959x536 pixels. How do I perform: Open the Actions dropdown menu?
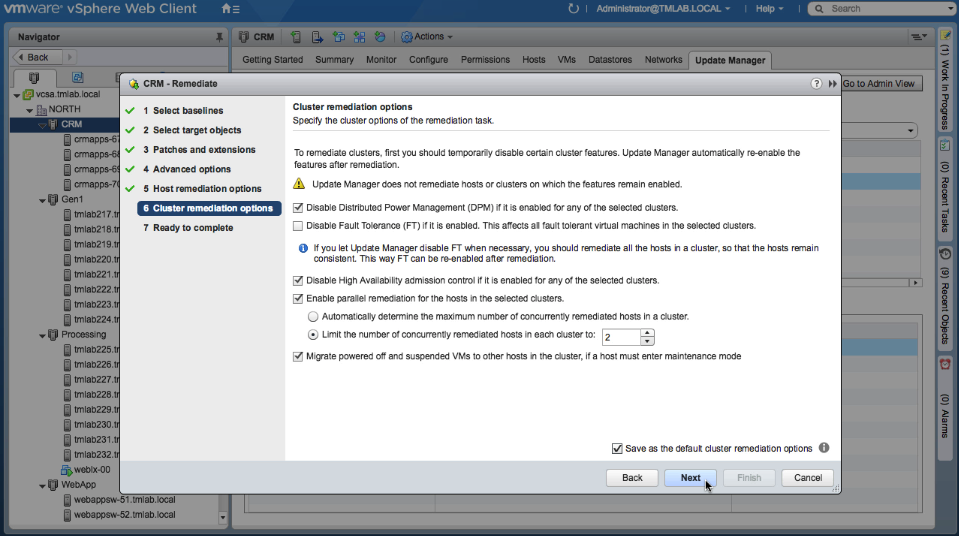[427, 37]
